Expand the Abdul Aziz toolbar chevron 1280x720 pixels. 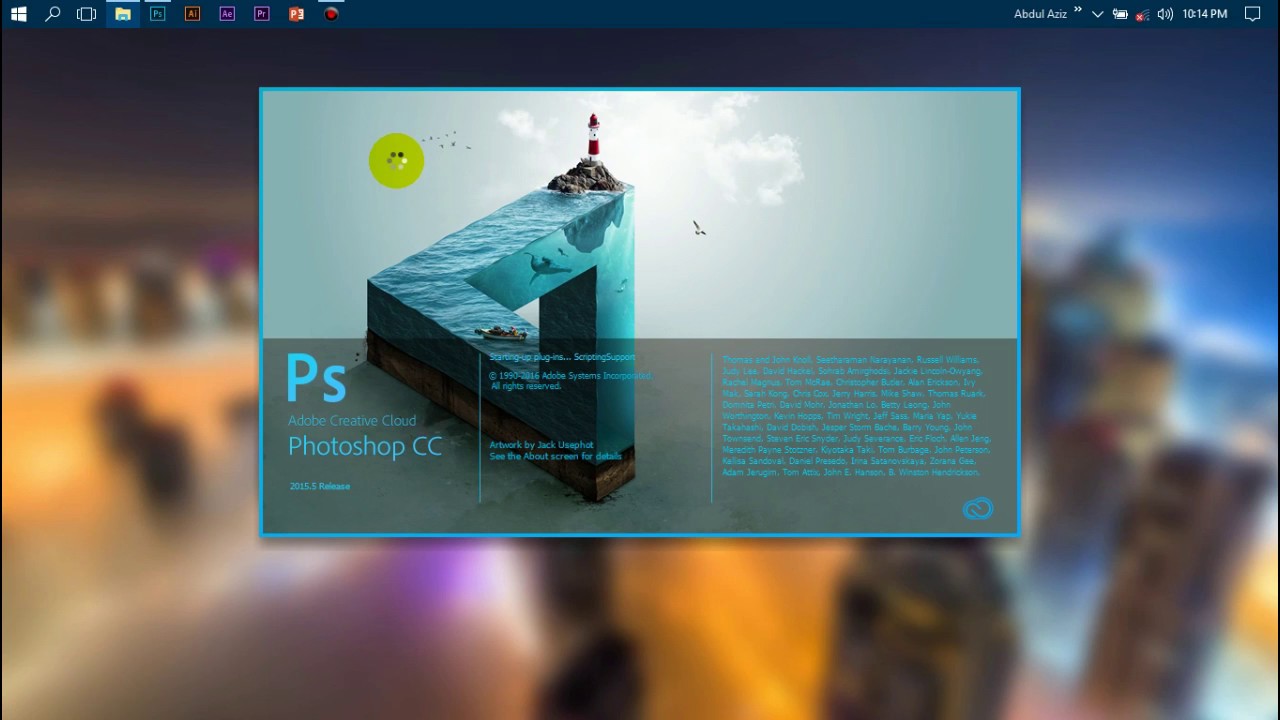1078,11
